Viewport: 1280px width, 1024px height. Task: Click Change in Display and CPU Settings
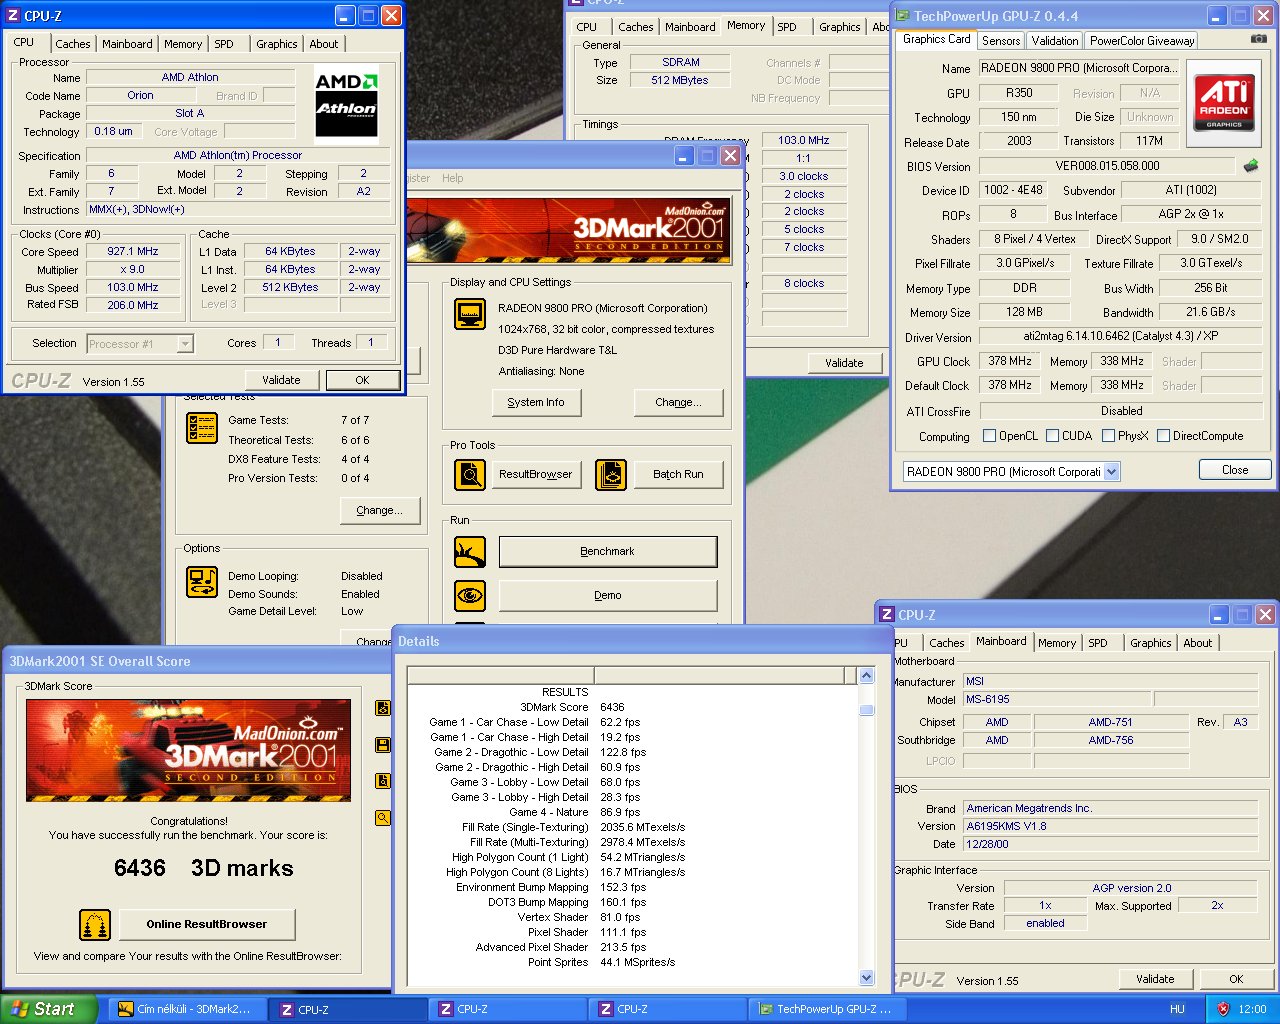678,402
